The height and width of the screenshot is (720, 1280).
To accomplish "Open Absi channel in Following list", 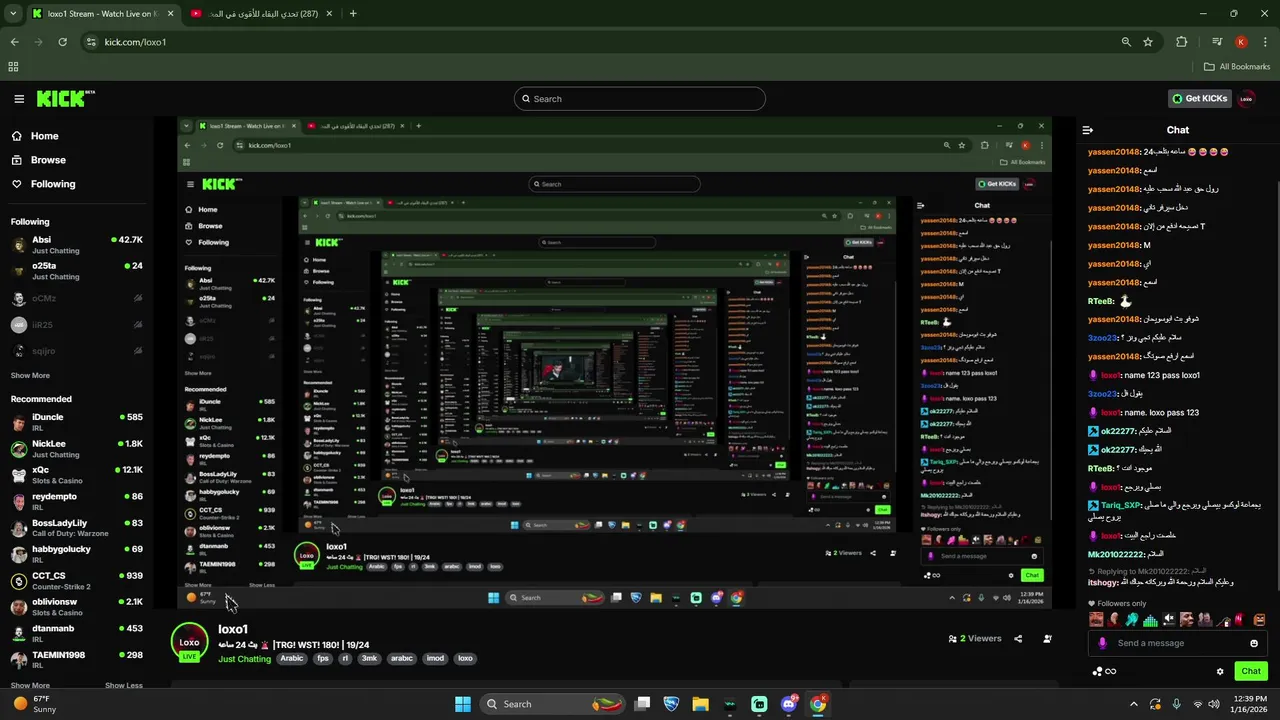I will pyautogui.click(x=76, y=245).
